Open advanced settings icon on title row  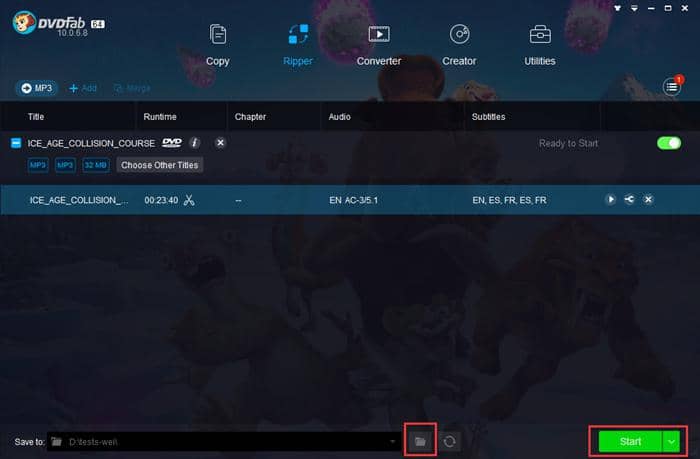coord(629,200)
